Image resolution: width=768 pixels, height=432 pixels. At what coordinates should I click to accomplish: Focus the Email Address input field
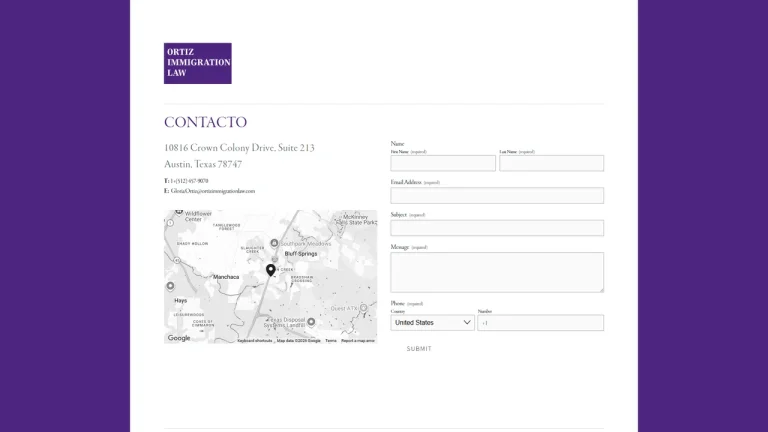(x=497, y=195)
